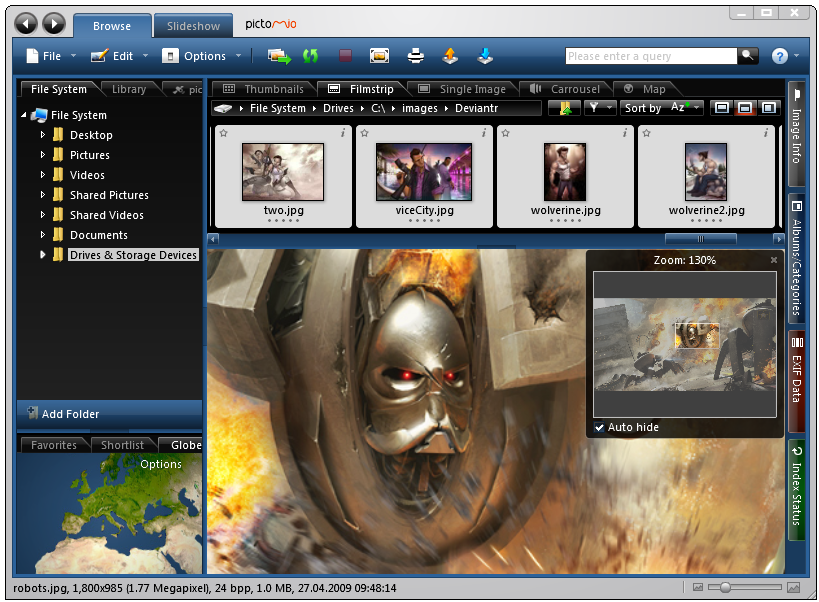Viewport: 819px width, 602px height.
Task: Click large image icon right of zoom slider
Action: [793, 587]
